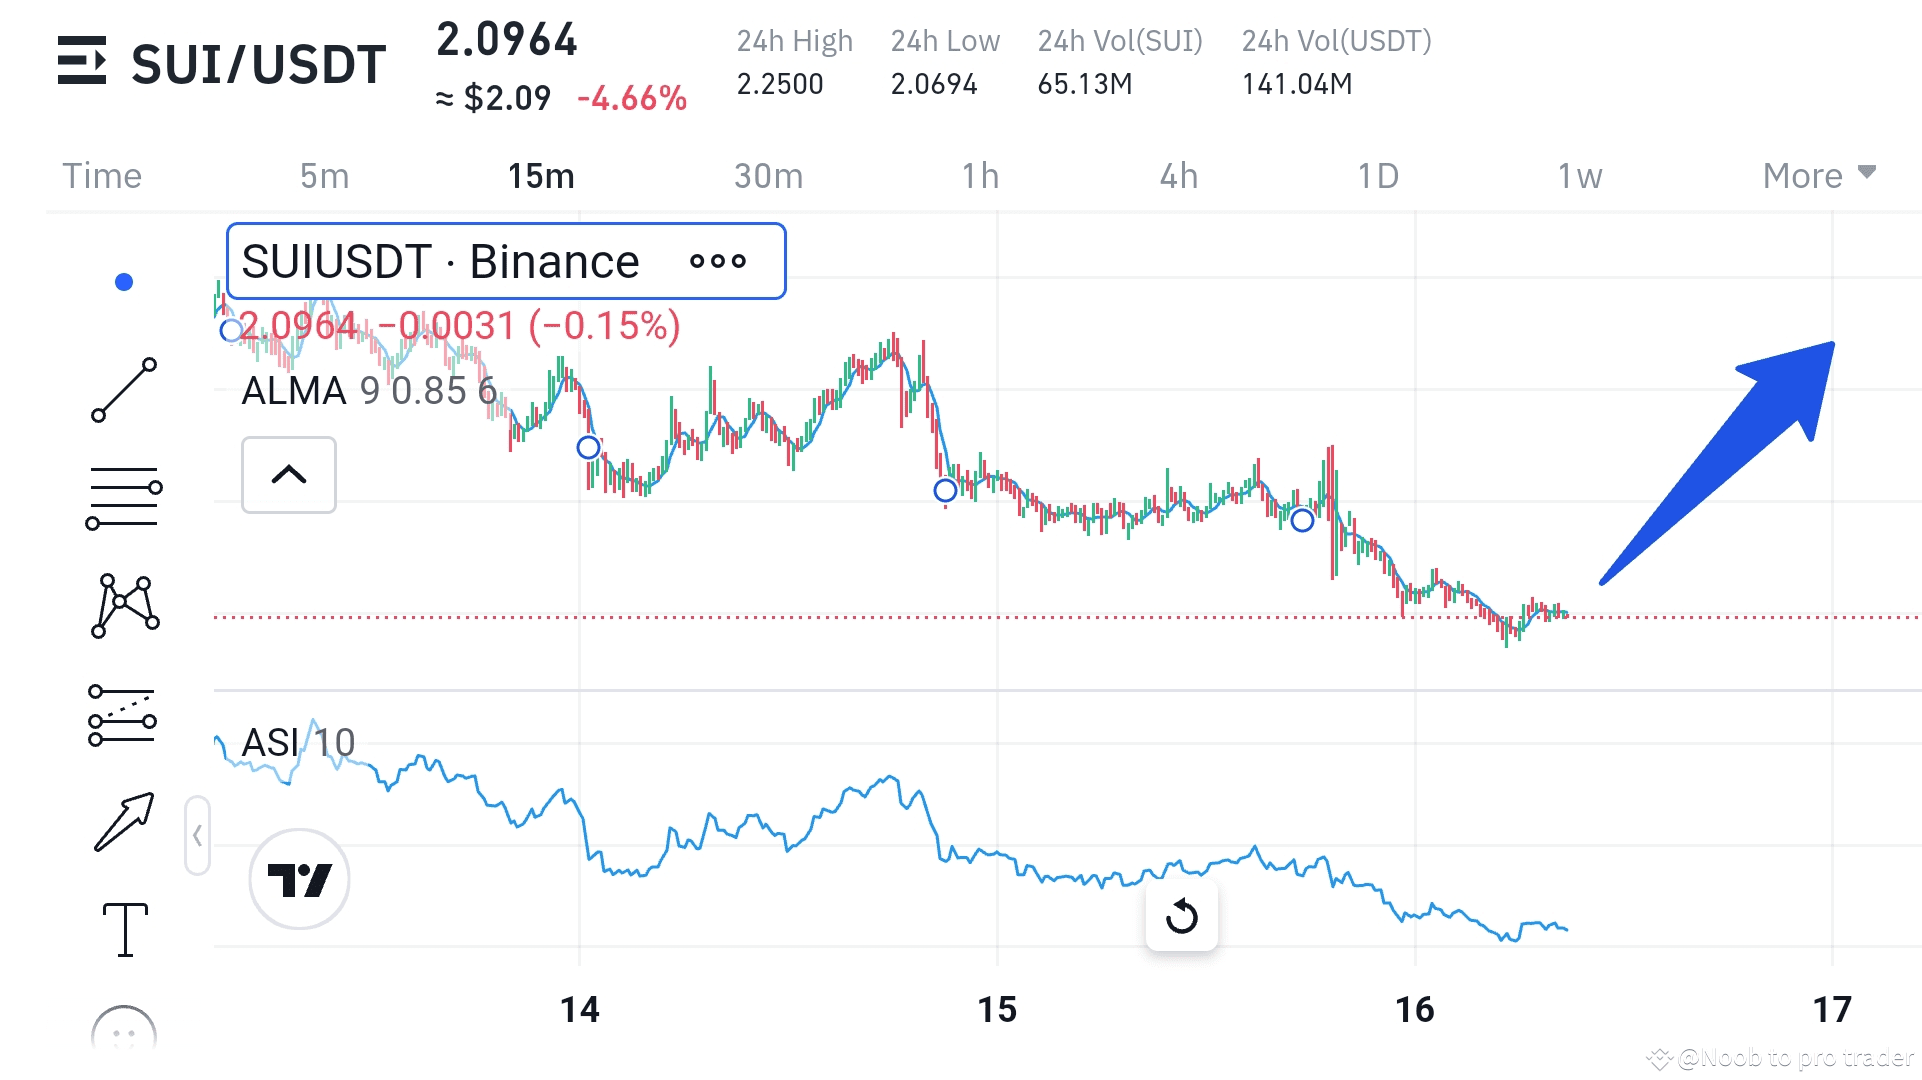1922x1080 pixels.
Task: Click the ALMA 9 0.85 6 indicator label
Action: point(369,391)
